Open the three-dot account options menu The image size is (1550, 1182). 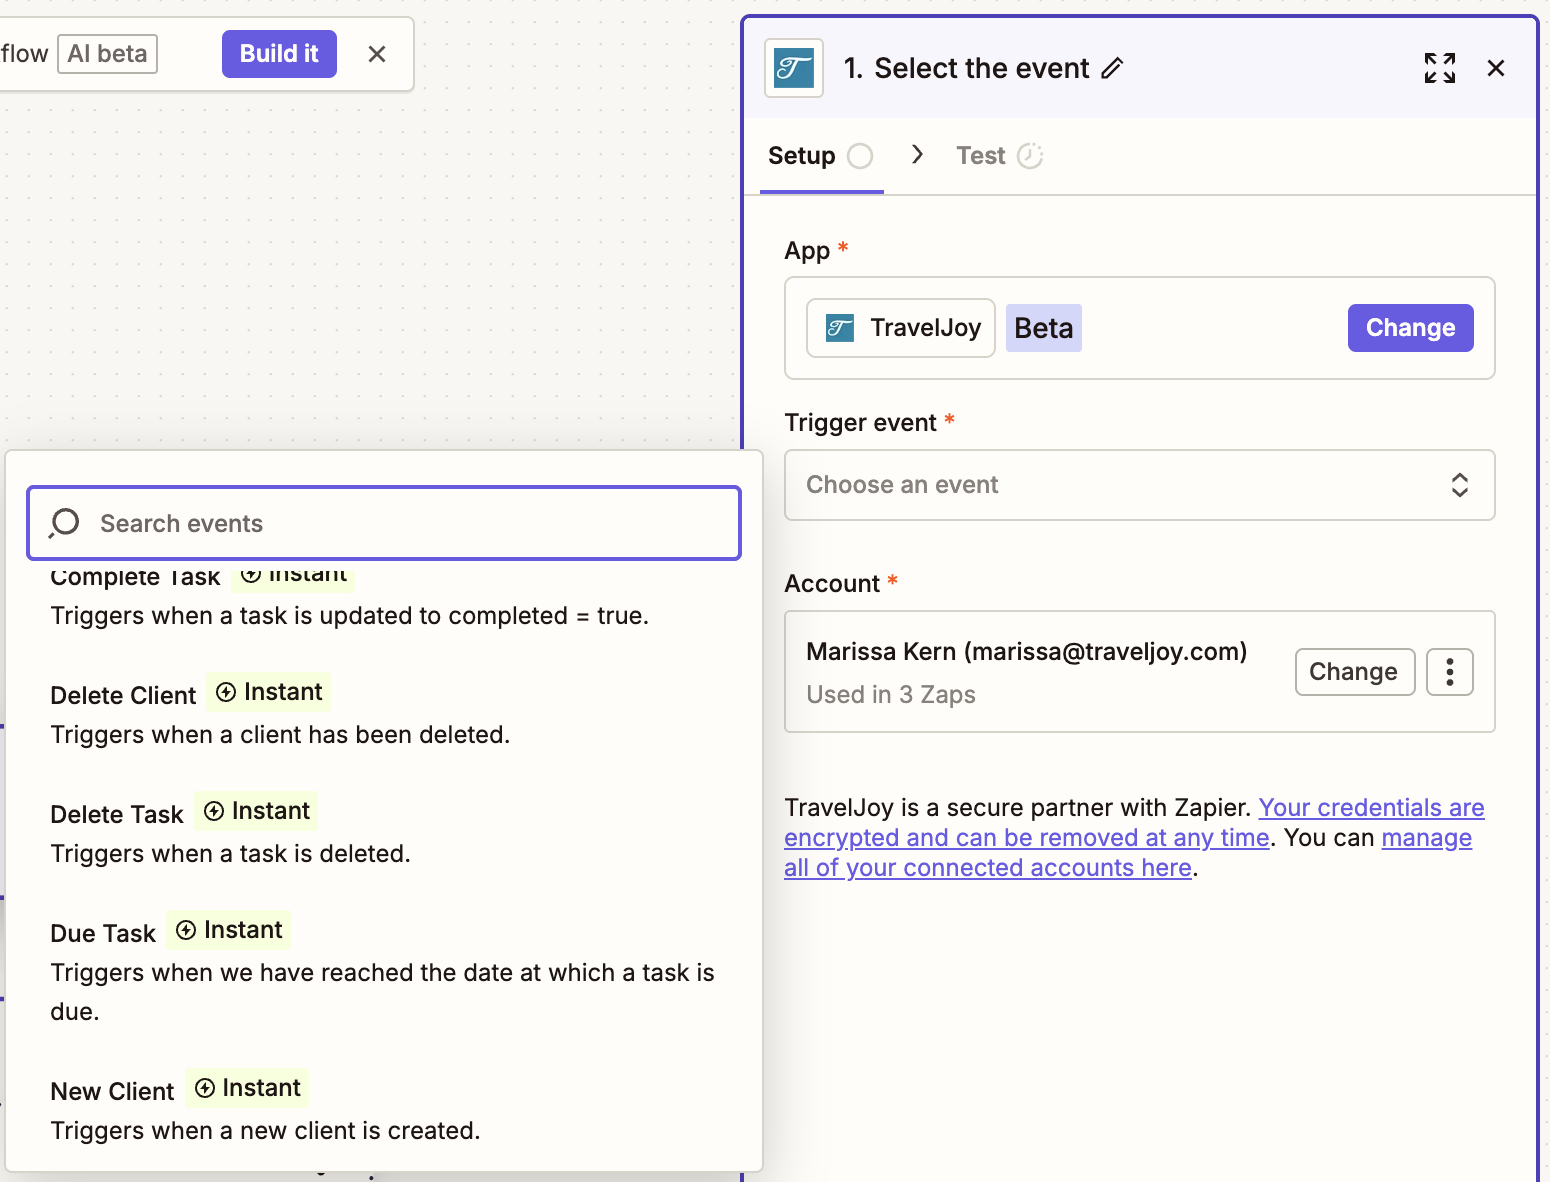pos(1449,672)
